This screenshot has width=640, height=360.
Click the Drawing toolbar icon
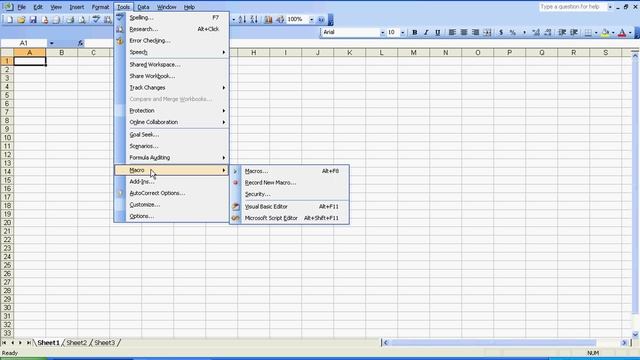[280, 19]
